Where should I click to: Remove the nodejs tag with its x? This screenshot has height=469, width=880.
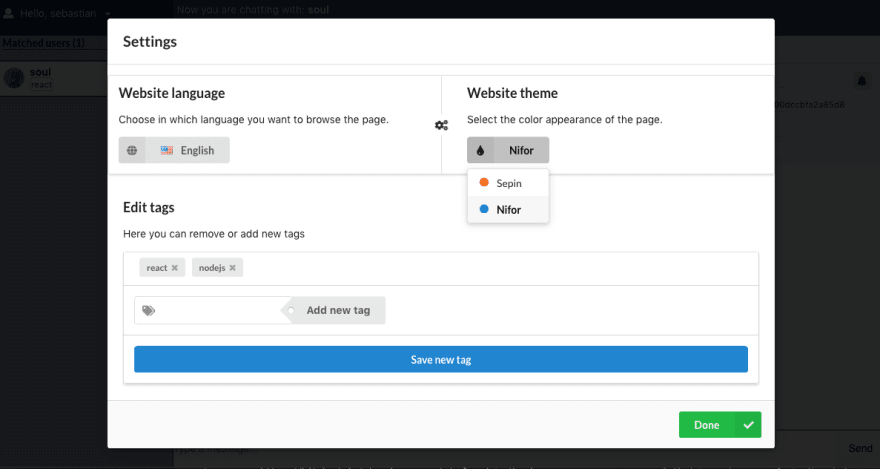[x=232, y=268]
